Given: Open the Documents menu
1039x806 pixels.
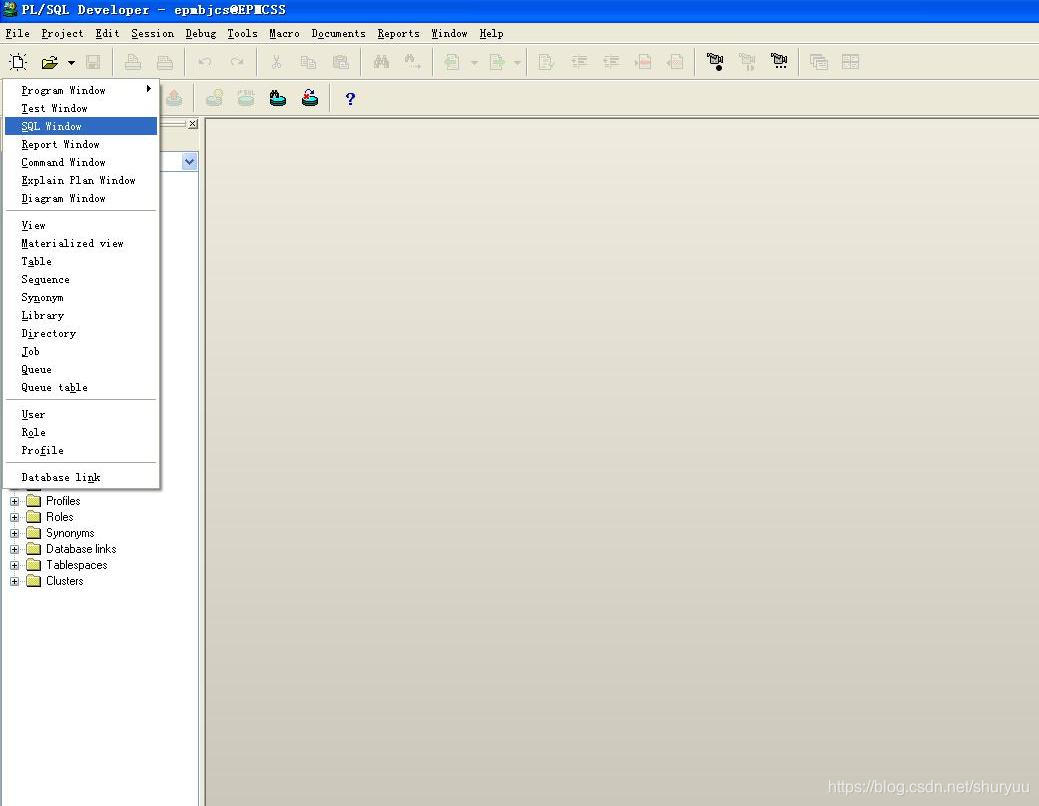Looking at the screenshot, I should 339,33.
